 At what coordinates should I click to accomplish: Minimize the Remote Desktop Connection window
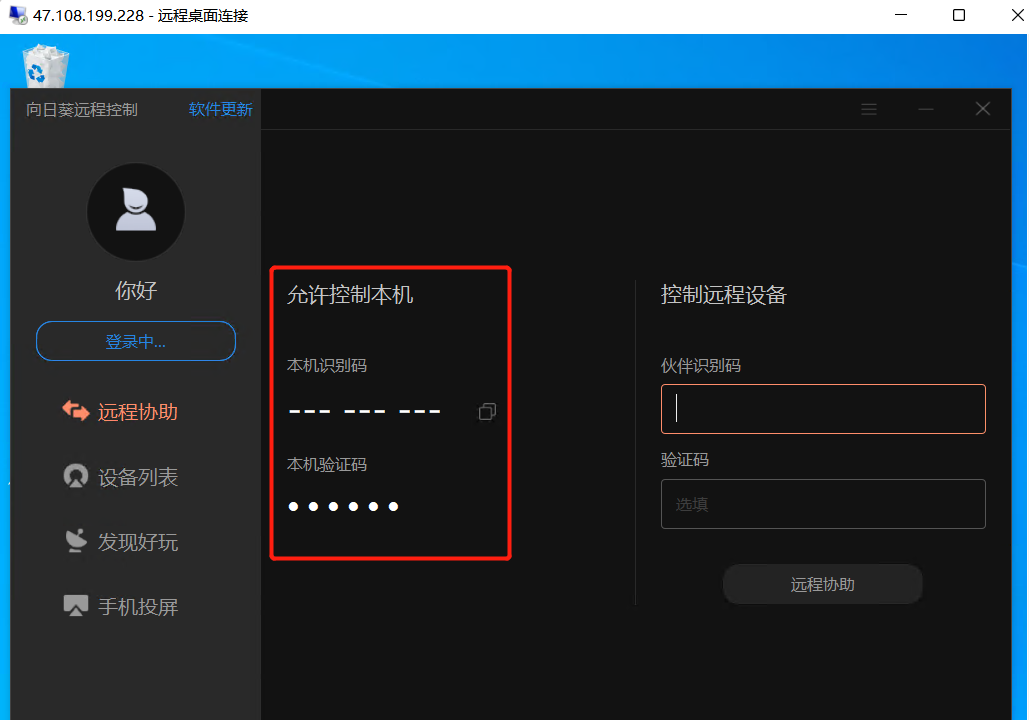pyautogui.click(x=901, y=15)
